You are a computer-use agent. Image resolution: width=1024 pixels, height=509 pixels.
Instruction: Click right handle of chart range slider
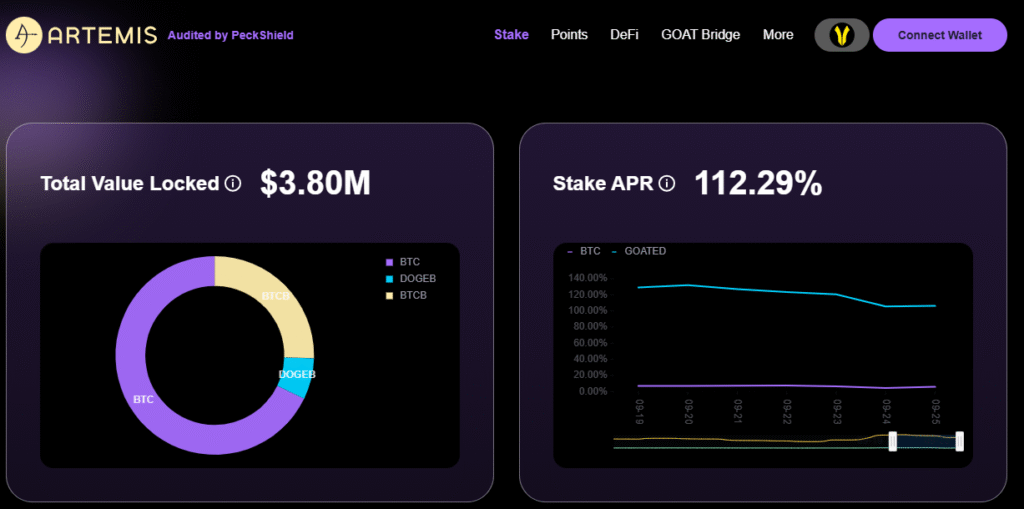(959, 441)
